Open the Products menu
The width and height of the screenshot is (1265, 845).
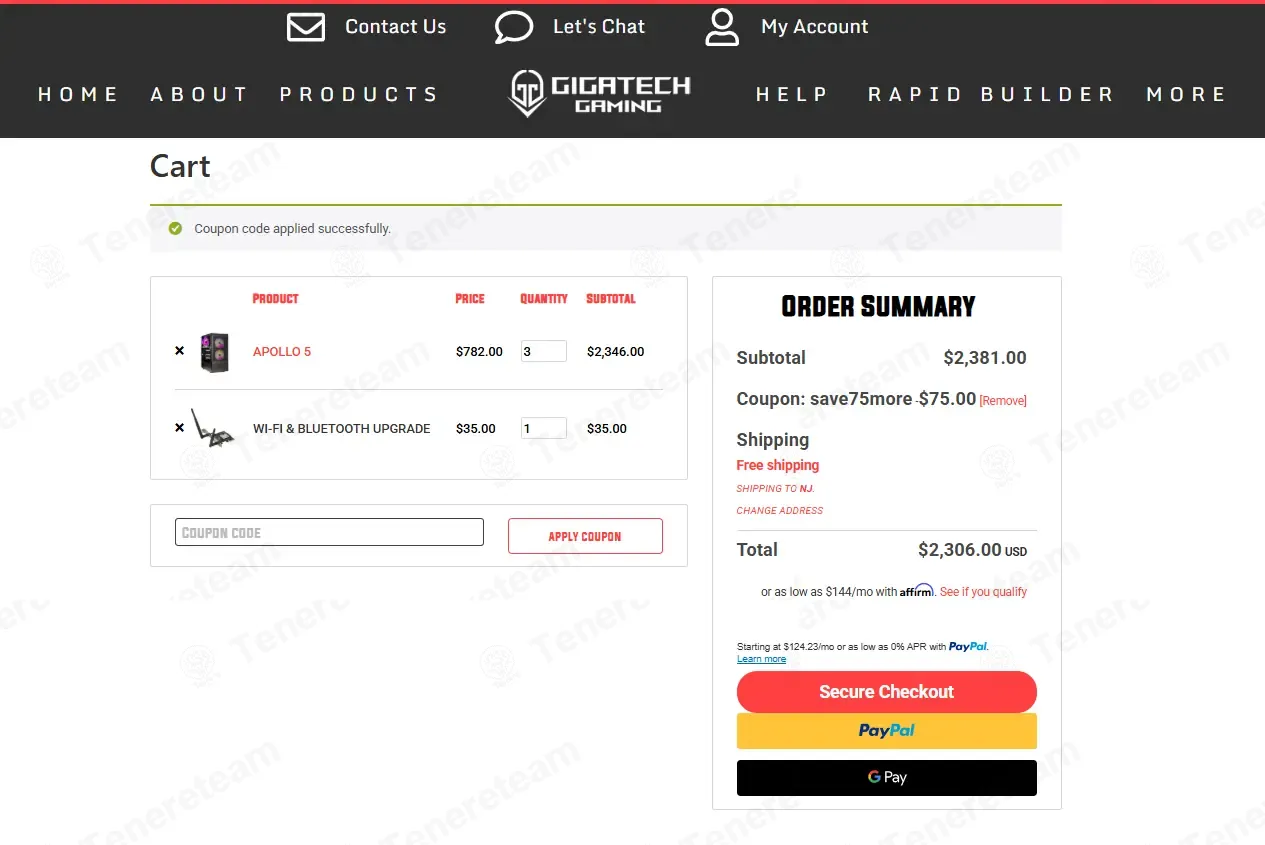(359, 94)
